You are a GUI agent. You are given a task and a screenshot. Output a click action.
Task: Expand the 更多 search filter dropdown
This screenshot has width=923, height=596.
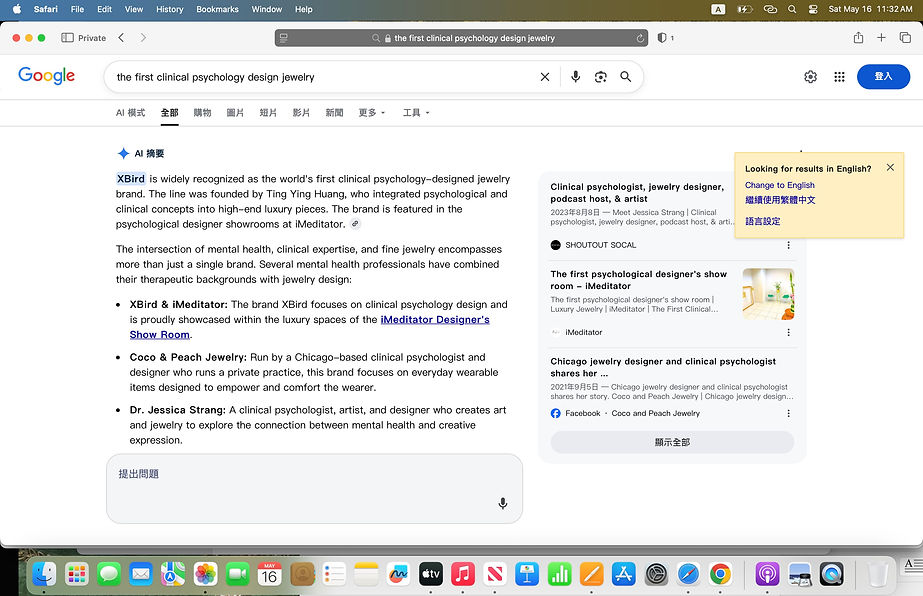tap(371, 112)
